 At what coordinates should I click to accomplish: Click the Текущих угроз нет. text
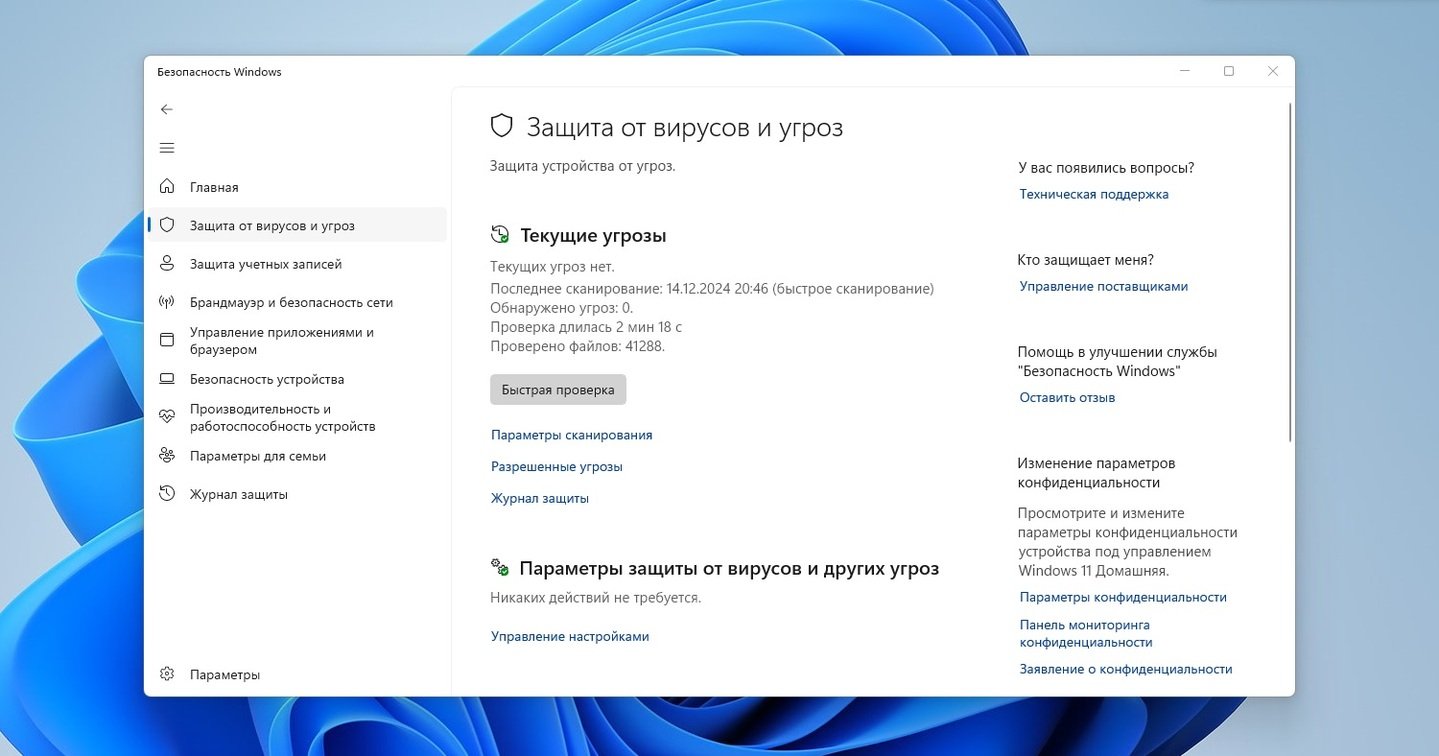[552, 267]
